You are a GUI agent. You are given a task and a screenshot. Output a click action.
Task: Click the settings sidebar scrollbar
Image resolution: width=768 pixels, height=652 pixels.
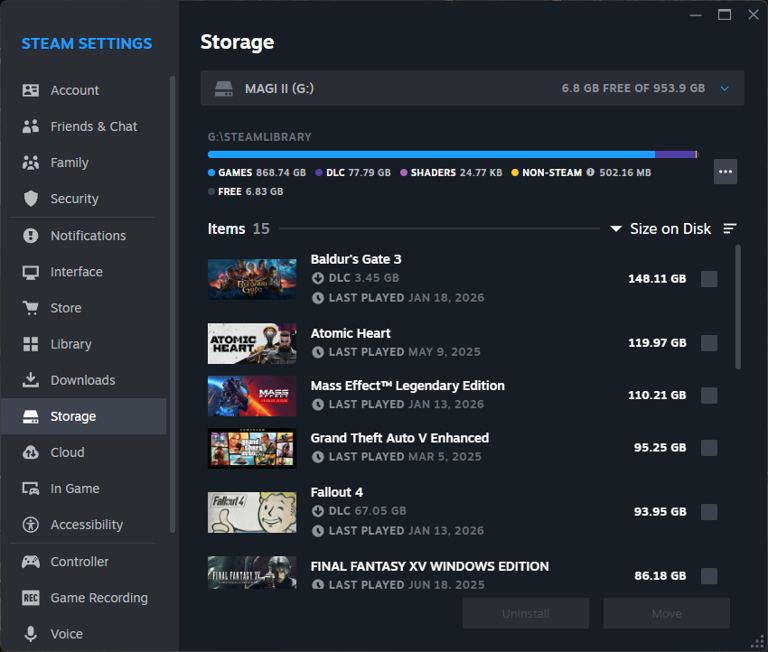[172, 304]
